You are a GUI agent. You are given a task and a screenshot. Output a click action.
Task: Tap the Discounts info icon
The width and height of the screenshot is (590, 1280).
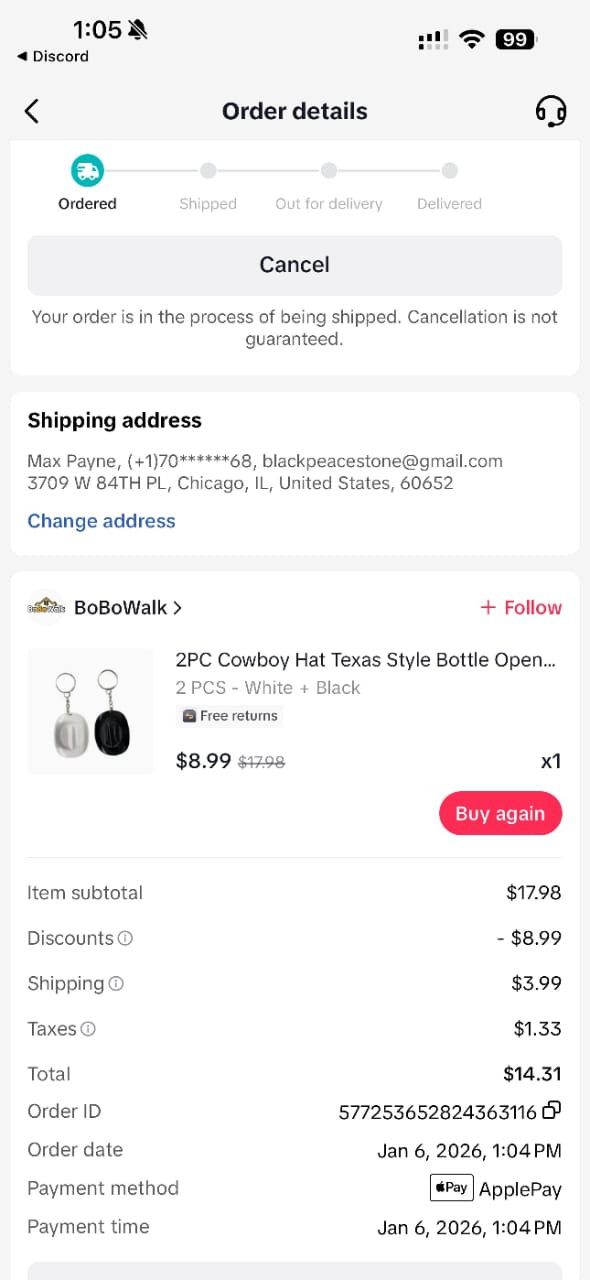coord(125,938)
